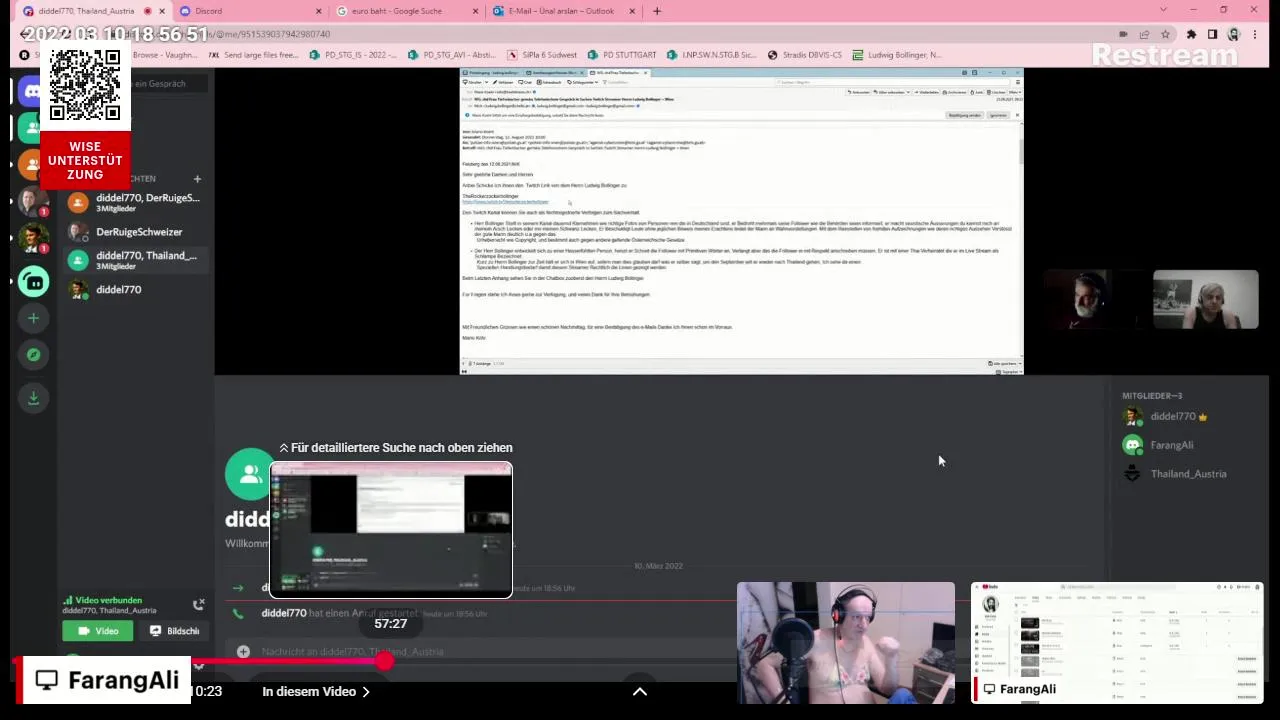The height and width of the screenshot is (720, 1280).
Task: Click the Bildschirm share button
Action: (x=173, y=631)
